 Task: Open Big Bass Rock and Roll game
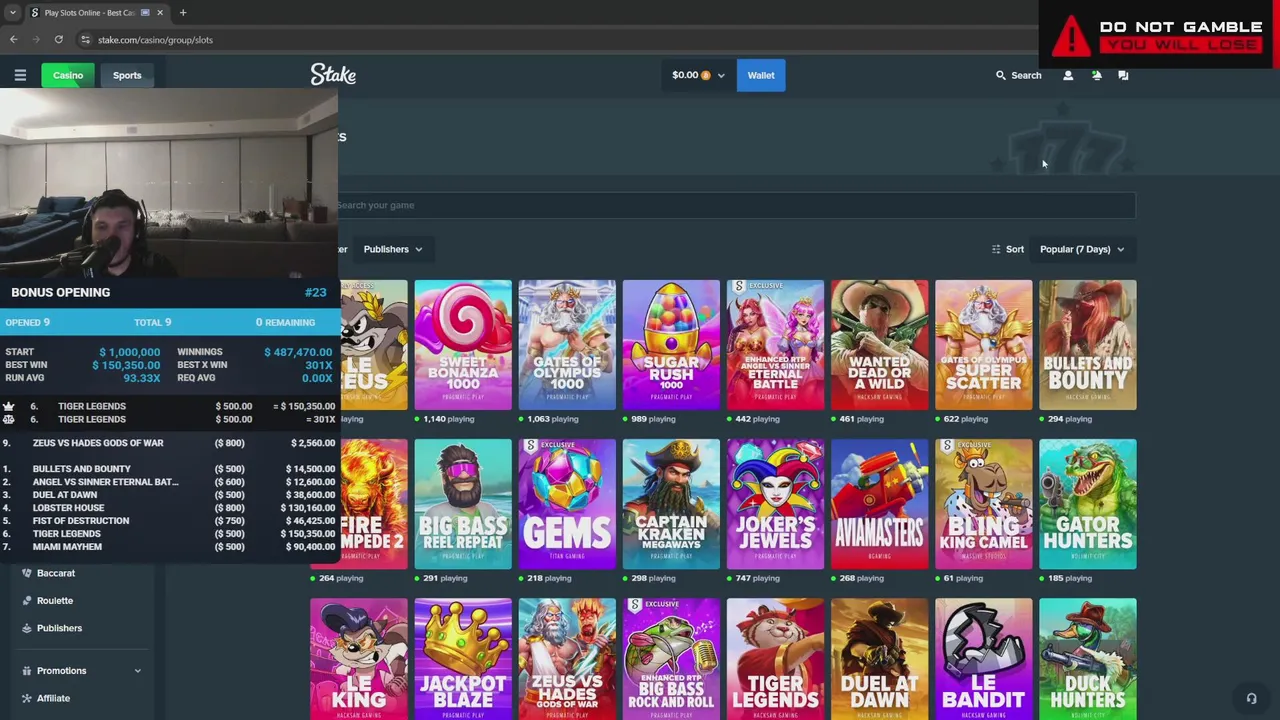pos(671,659)
